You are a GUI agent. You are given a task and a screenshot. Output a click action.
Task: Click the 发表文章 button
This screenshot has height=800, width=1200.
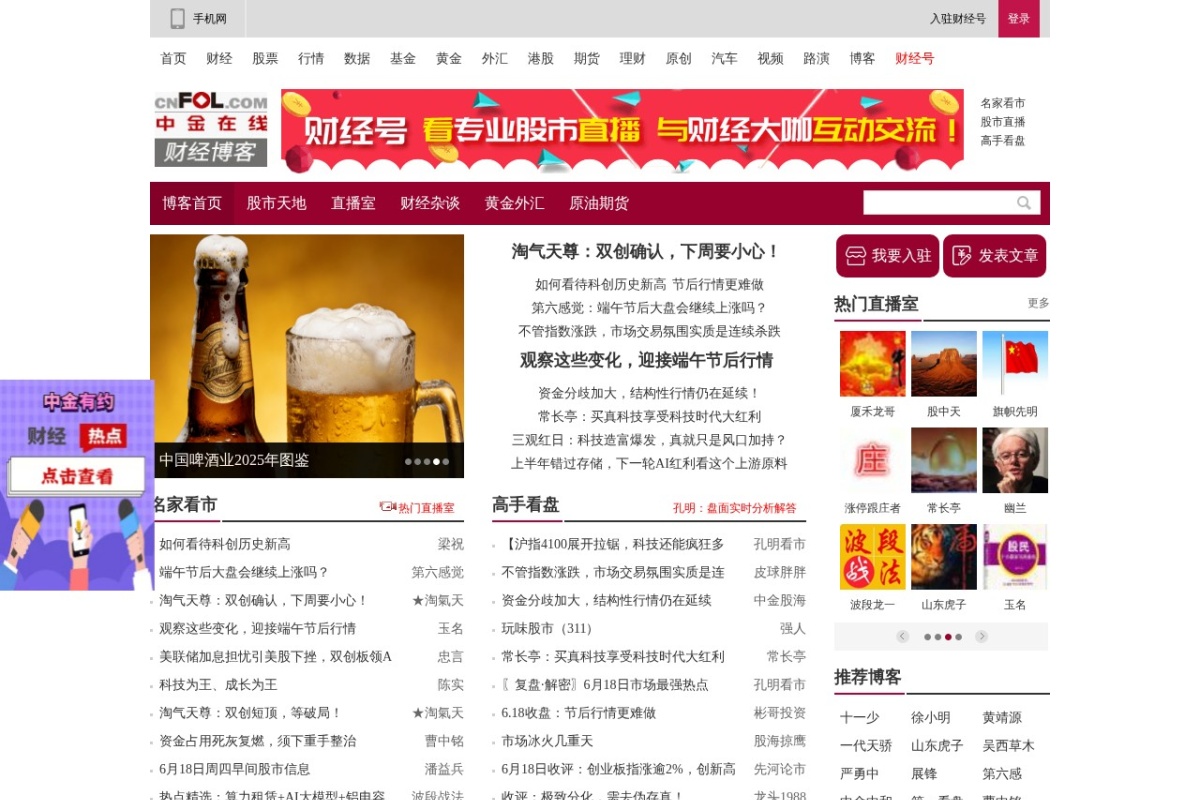click(994, 256)
